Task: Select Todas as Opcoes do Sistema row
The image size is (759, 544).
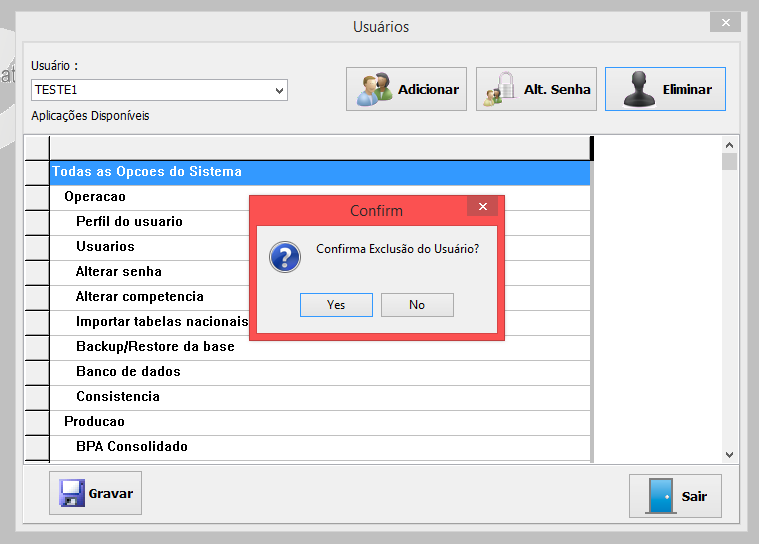Action: (147, 172)
